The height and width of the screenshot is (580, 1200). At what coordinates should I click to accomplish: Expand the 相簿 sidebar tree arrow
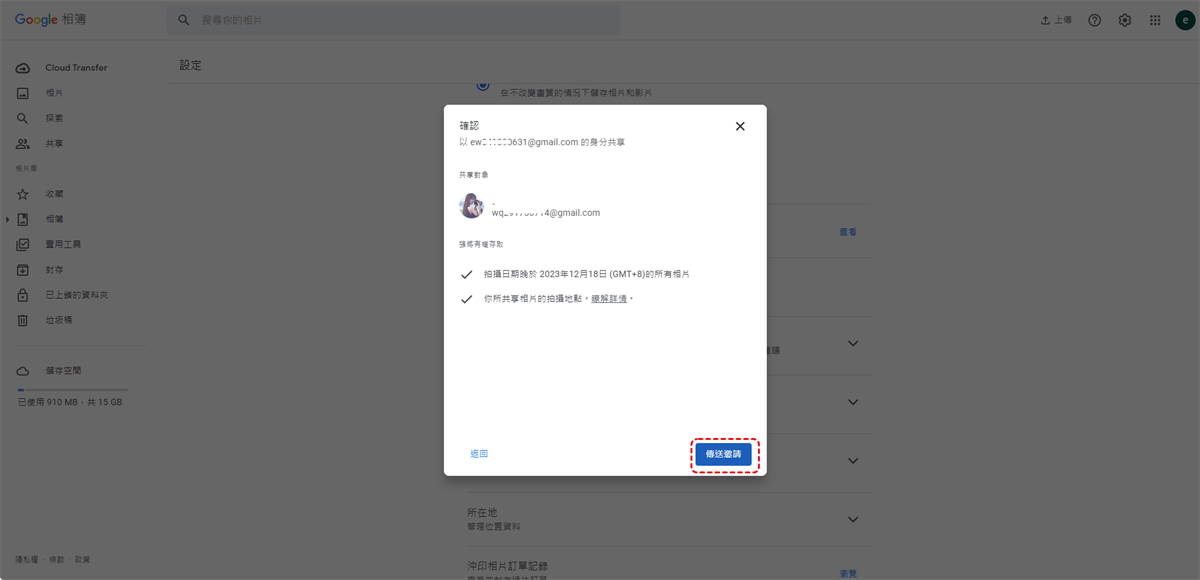(x=8, y=219)
